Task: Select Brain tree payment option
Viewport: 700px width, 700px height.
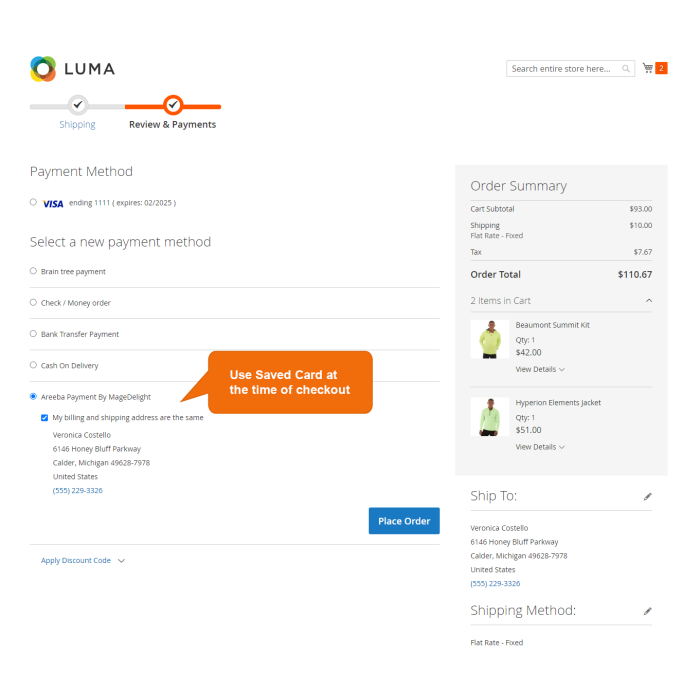Action: point(33,271)
